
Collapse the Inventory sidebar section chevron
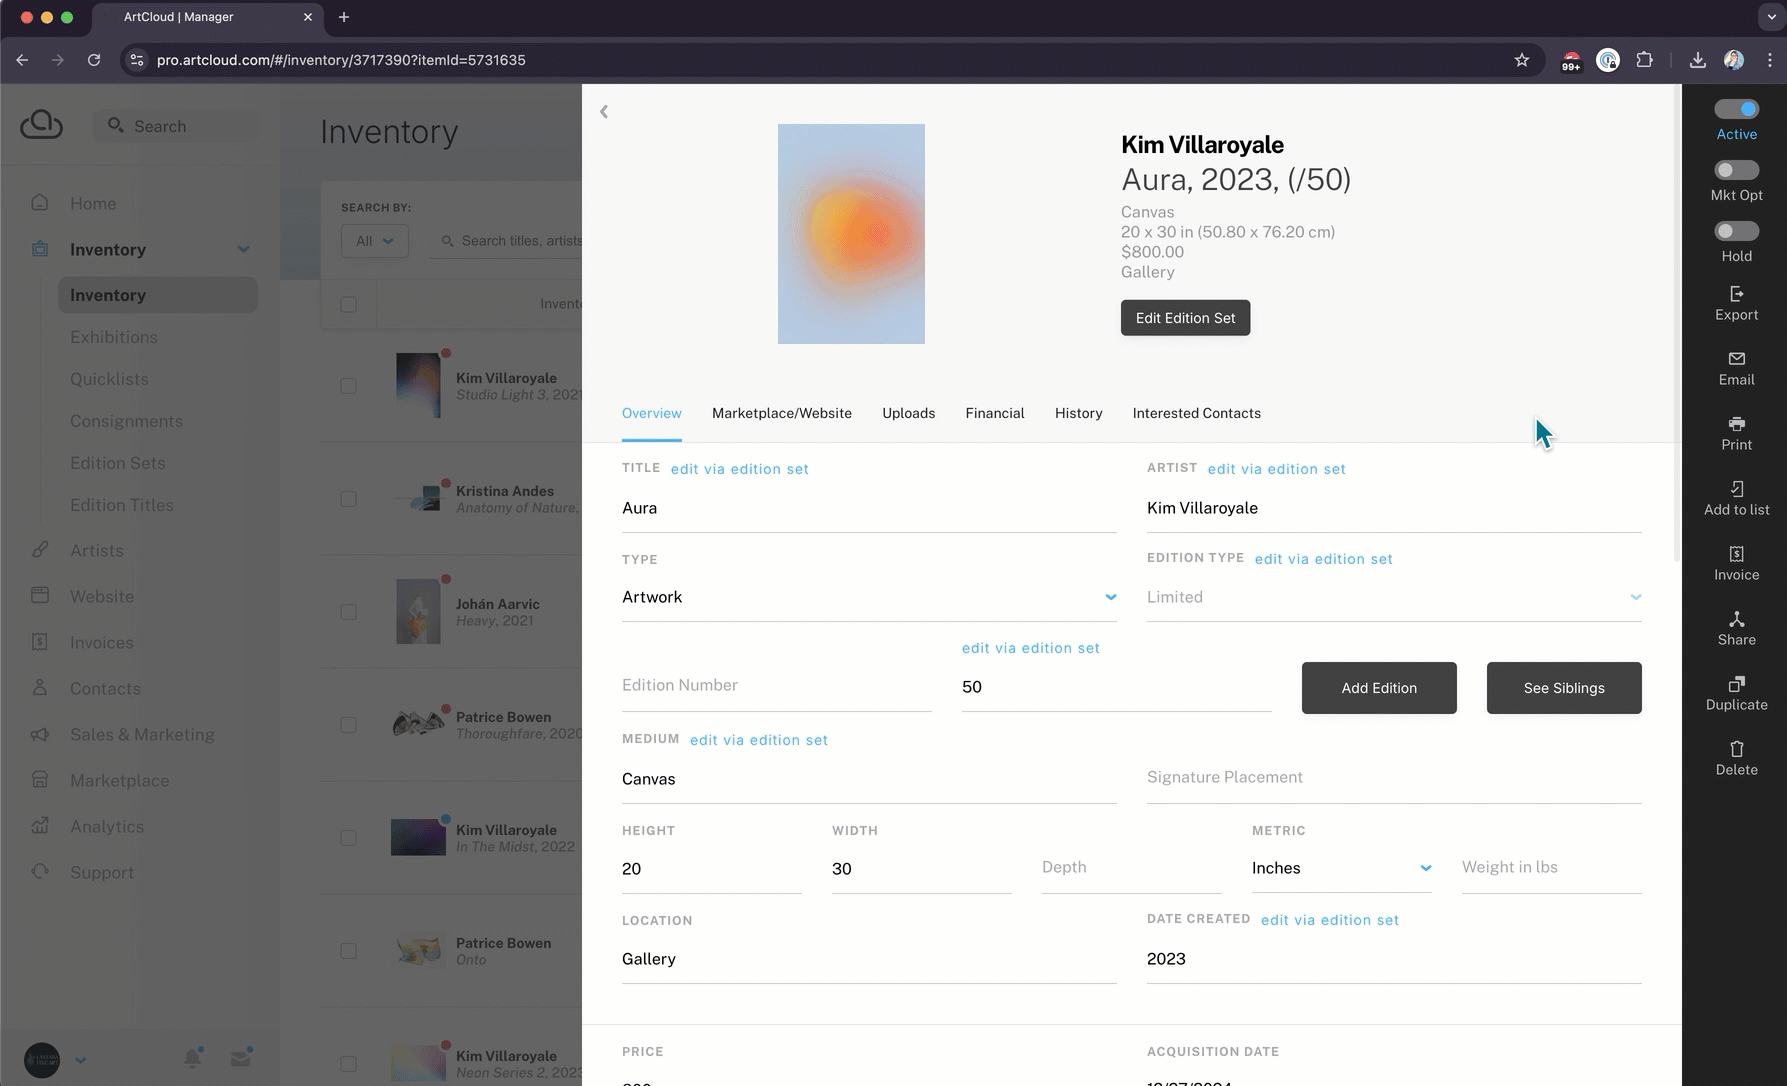(243, 249)
